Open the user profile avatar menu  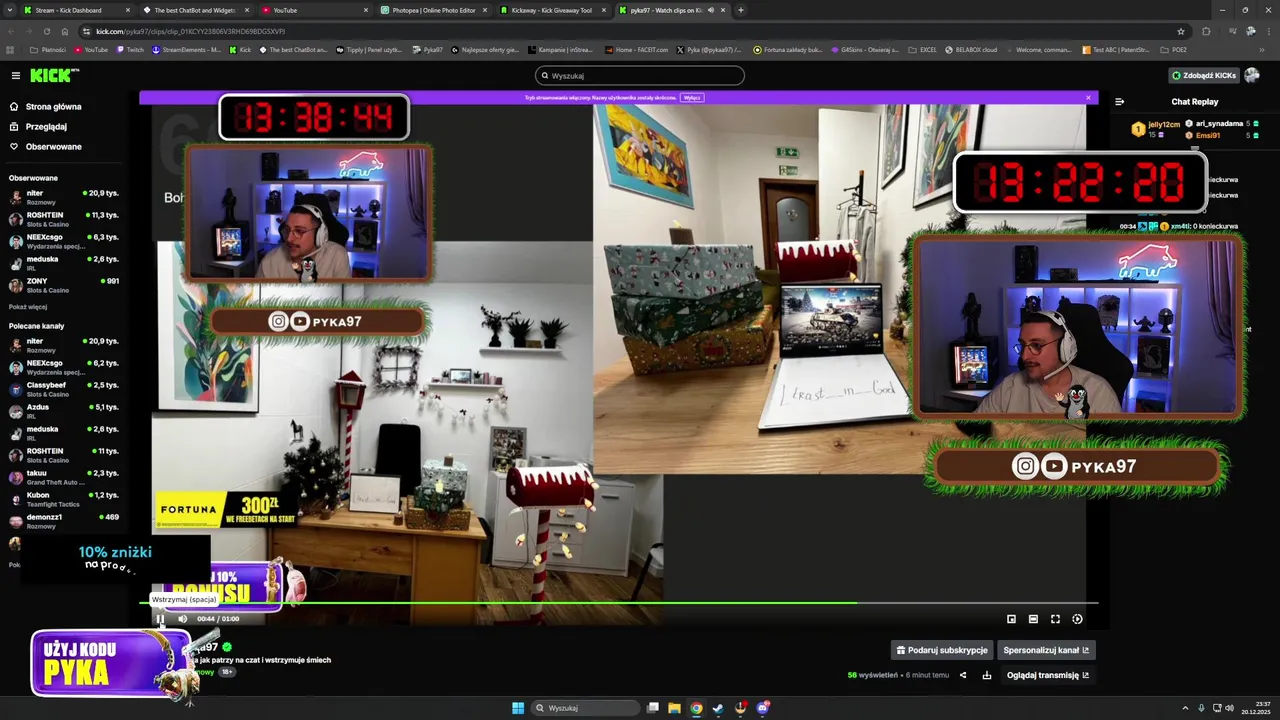coord(1252,75)
